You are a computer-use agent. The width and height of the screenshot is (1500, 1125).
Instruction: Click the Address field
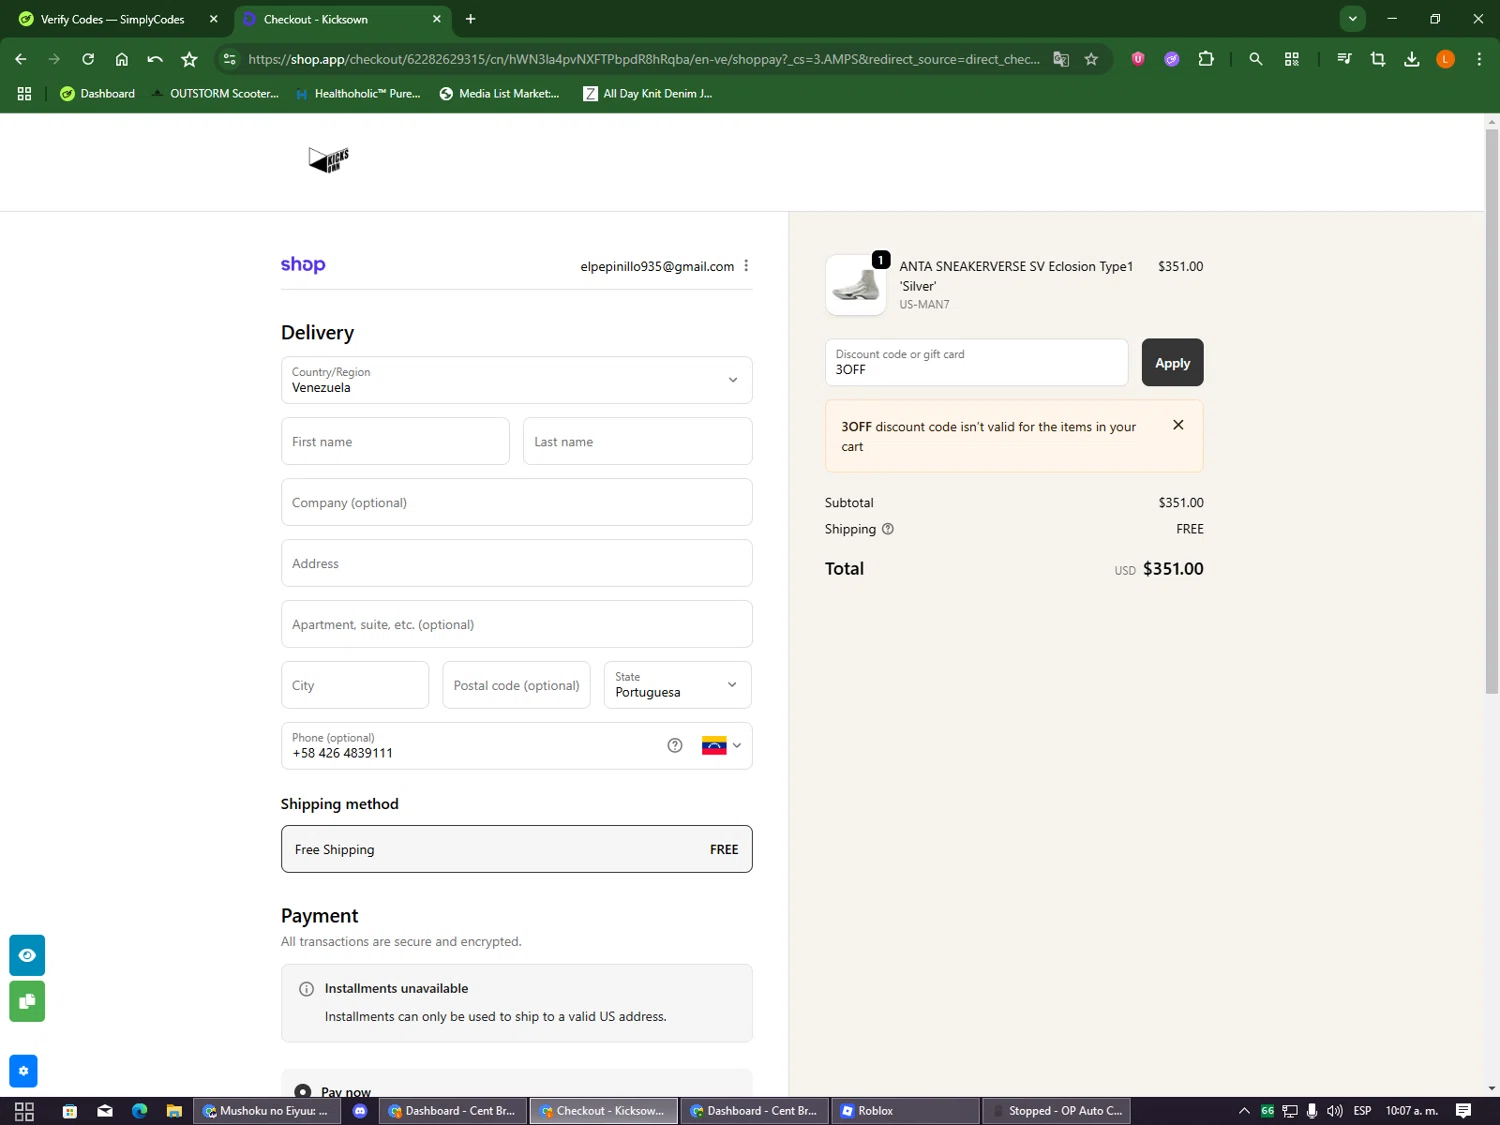point(516,563)
